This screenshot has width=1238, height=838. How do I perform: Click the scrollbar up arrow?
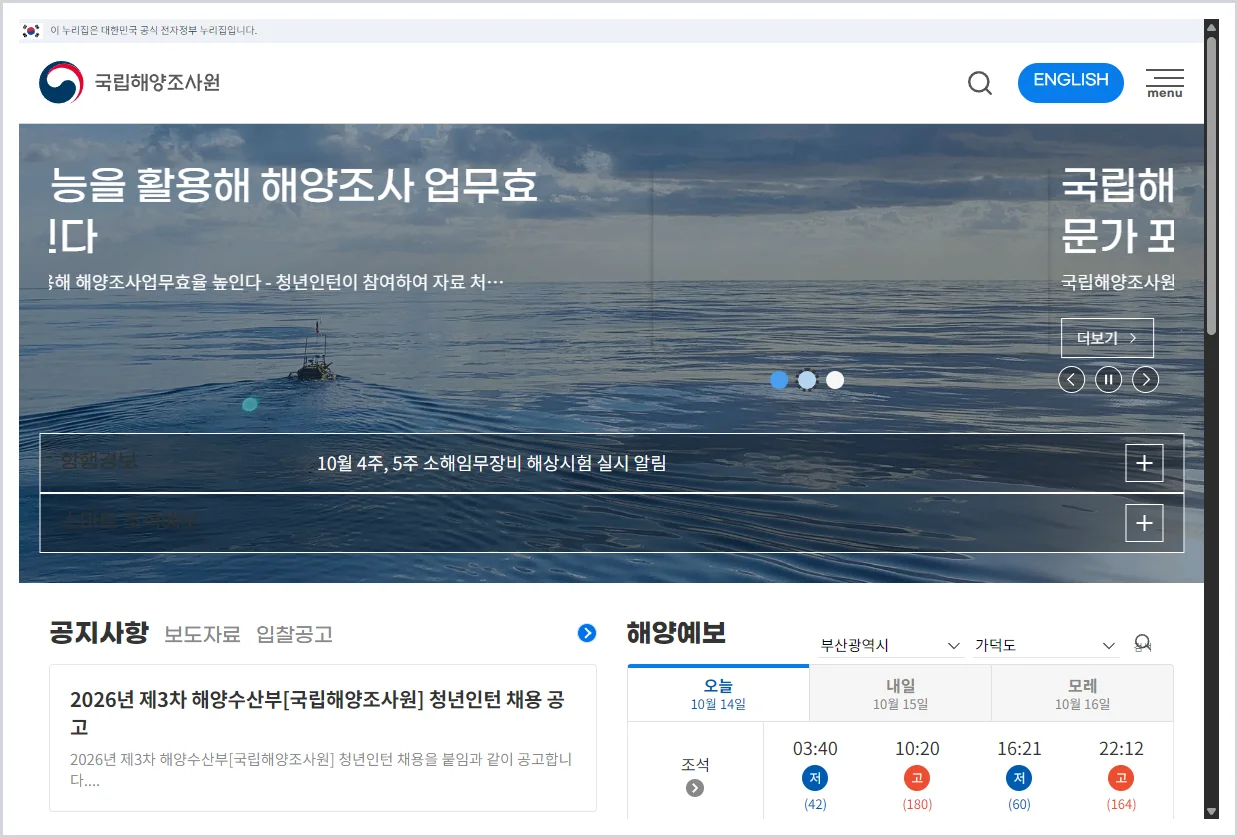pyautogui.click(x=1211, y=26)
